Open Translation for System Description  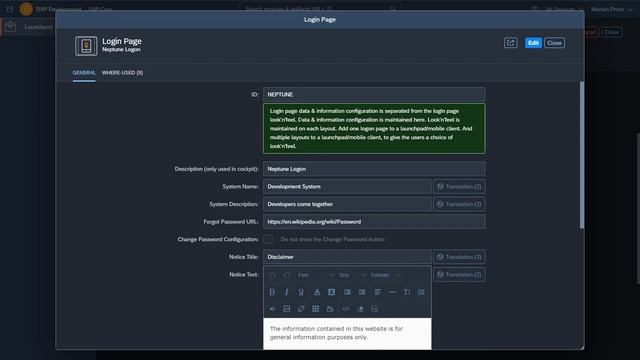459,204
